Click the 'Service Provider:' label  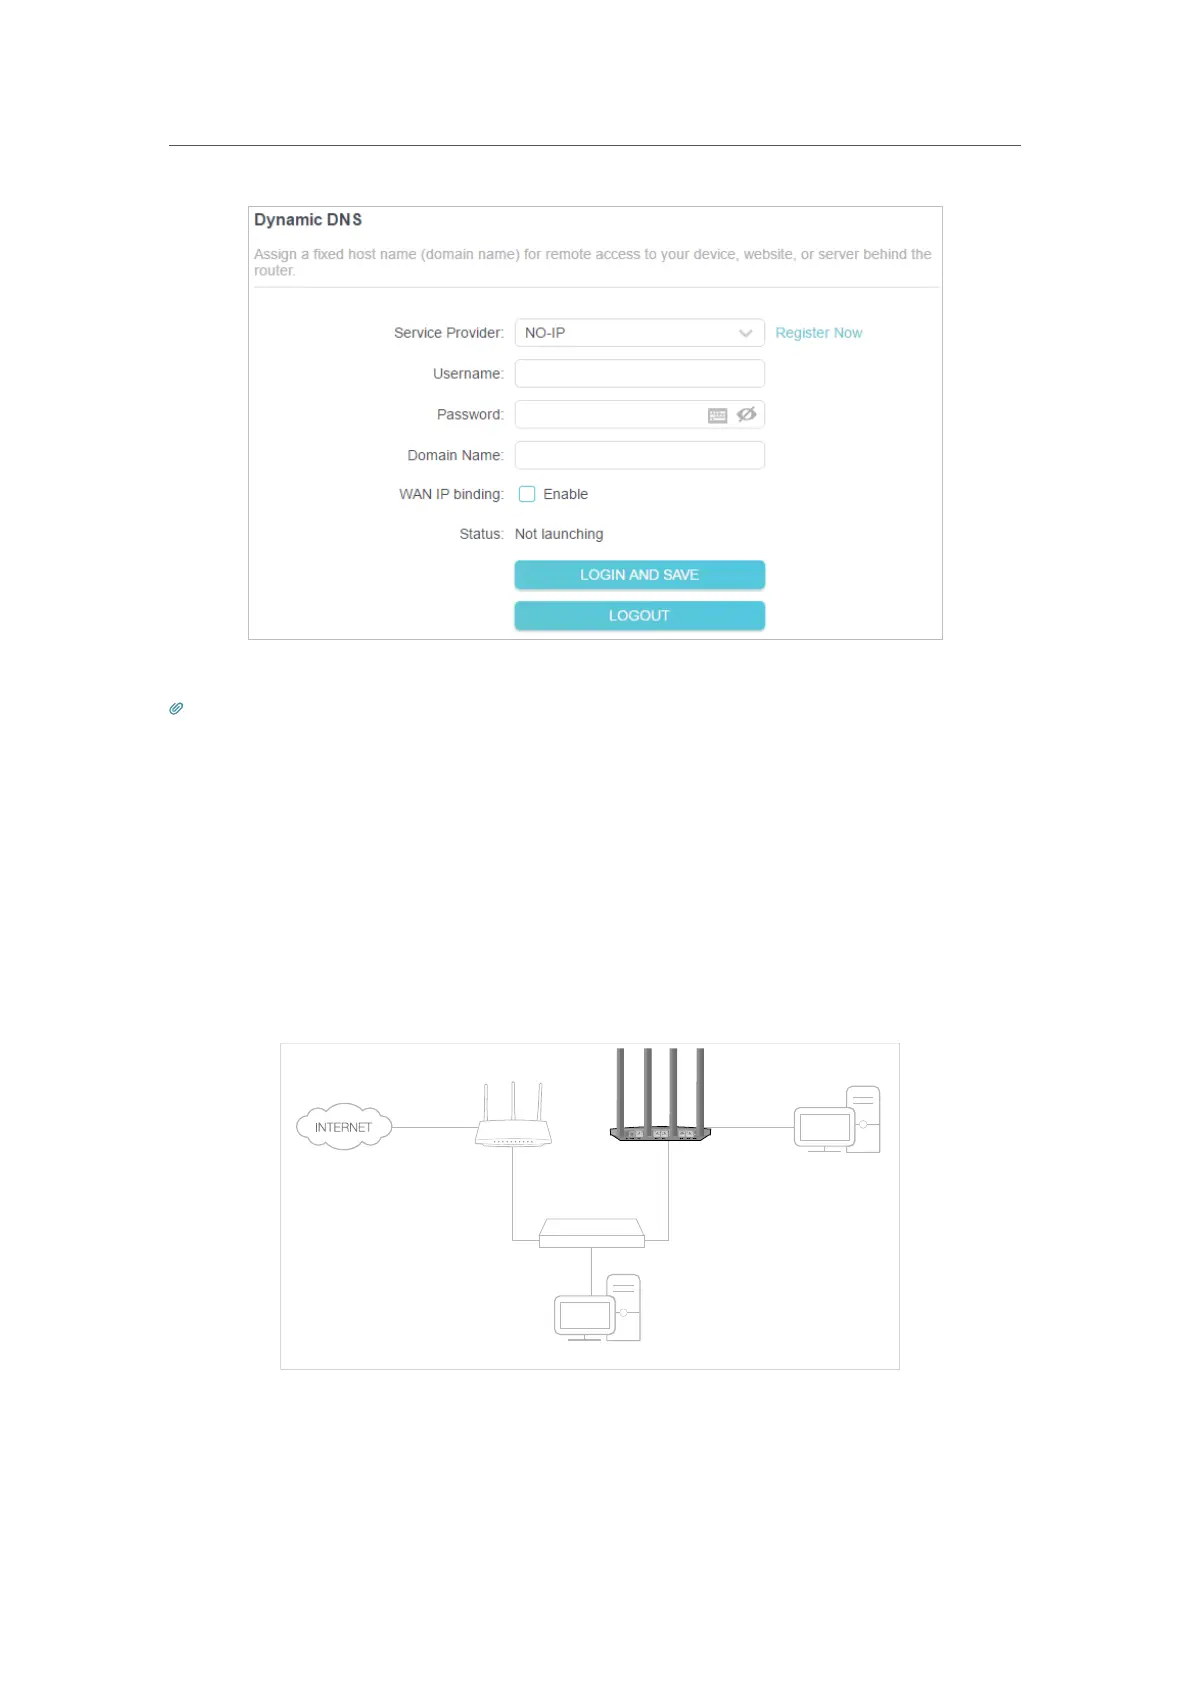point(449,333)
